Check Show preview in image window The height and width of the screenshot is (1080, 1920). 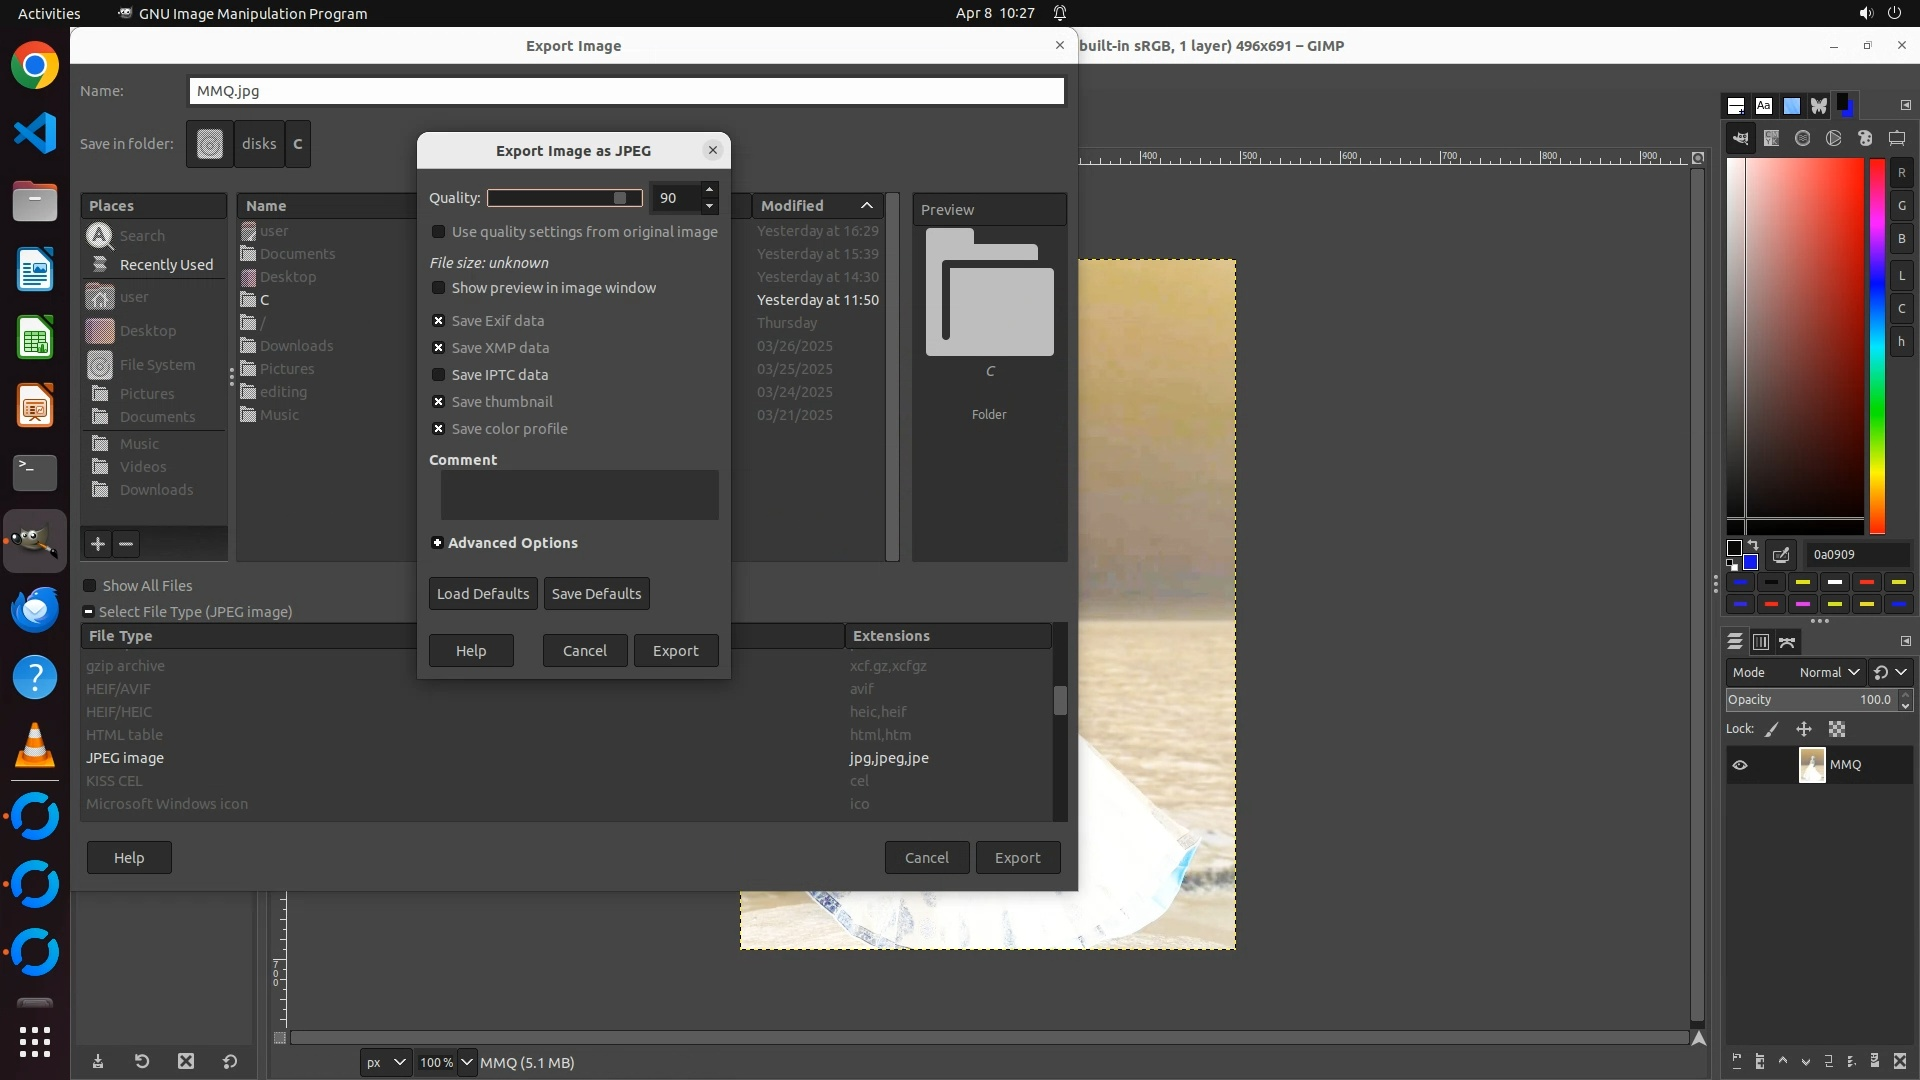click(438, 288)
